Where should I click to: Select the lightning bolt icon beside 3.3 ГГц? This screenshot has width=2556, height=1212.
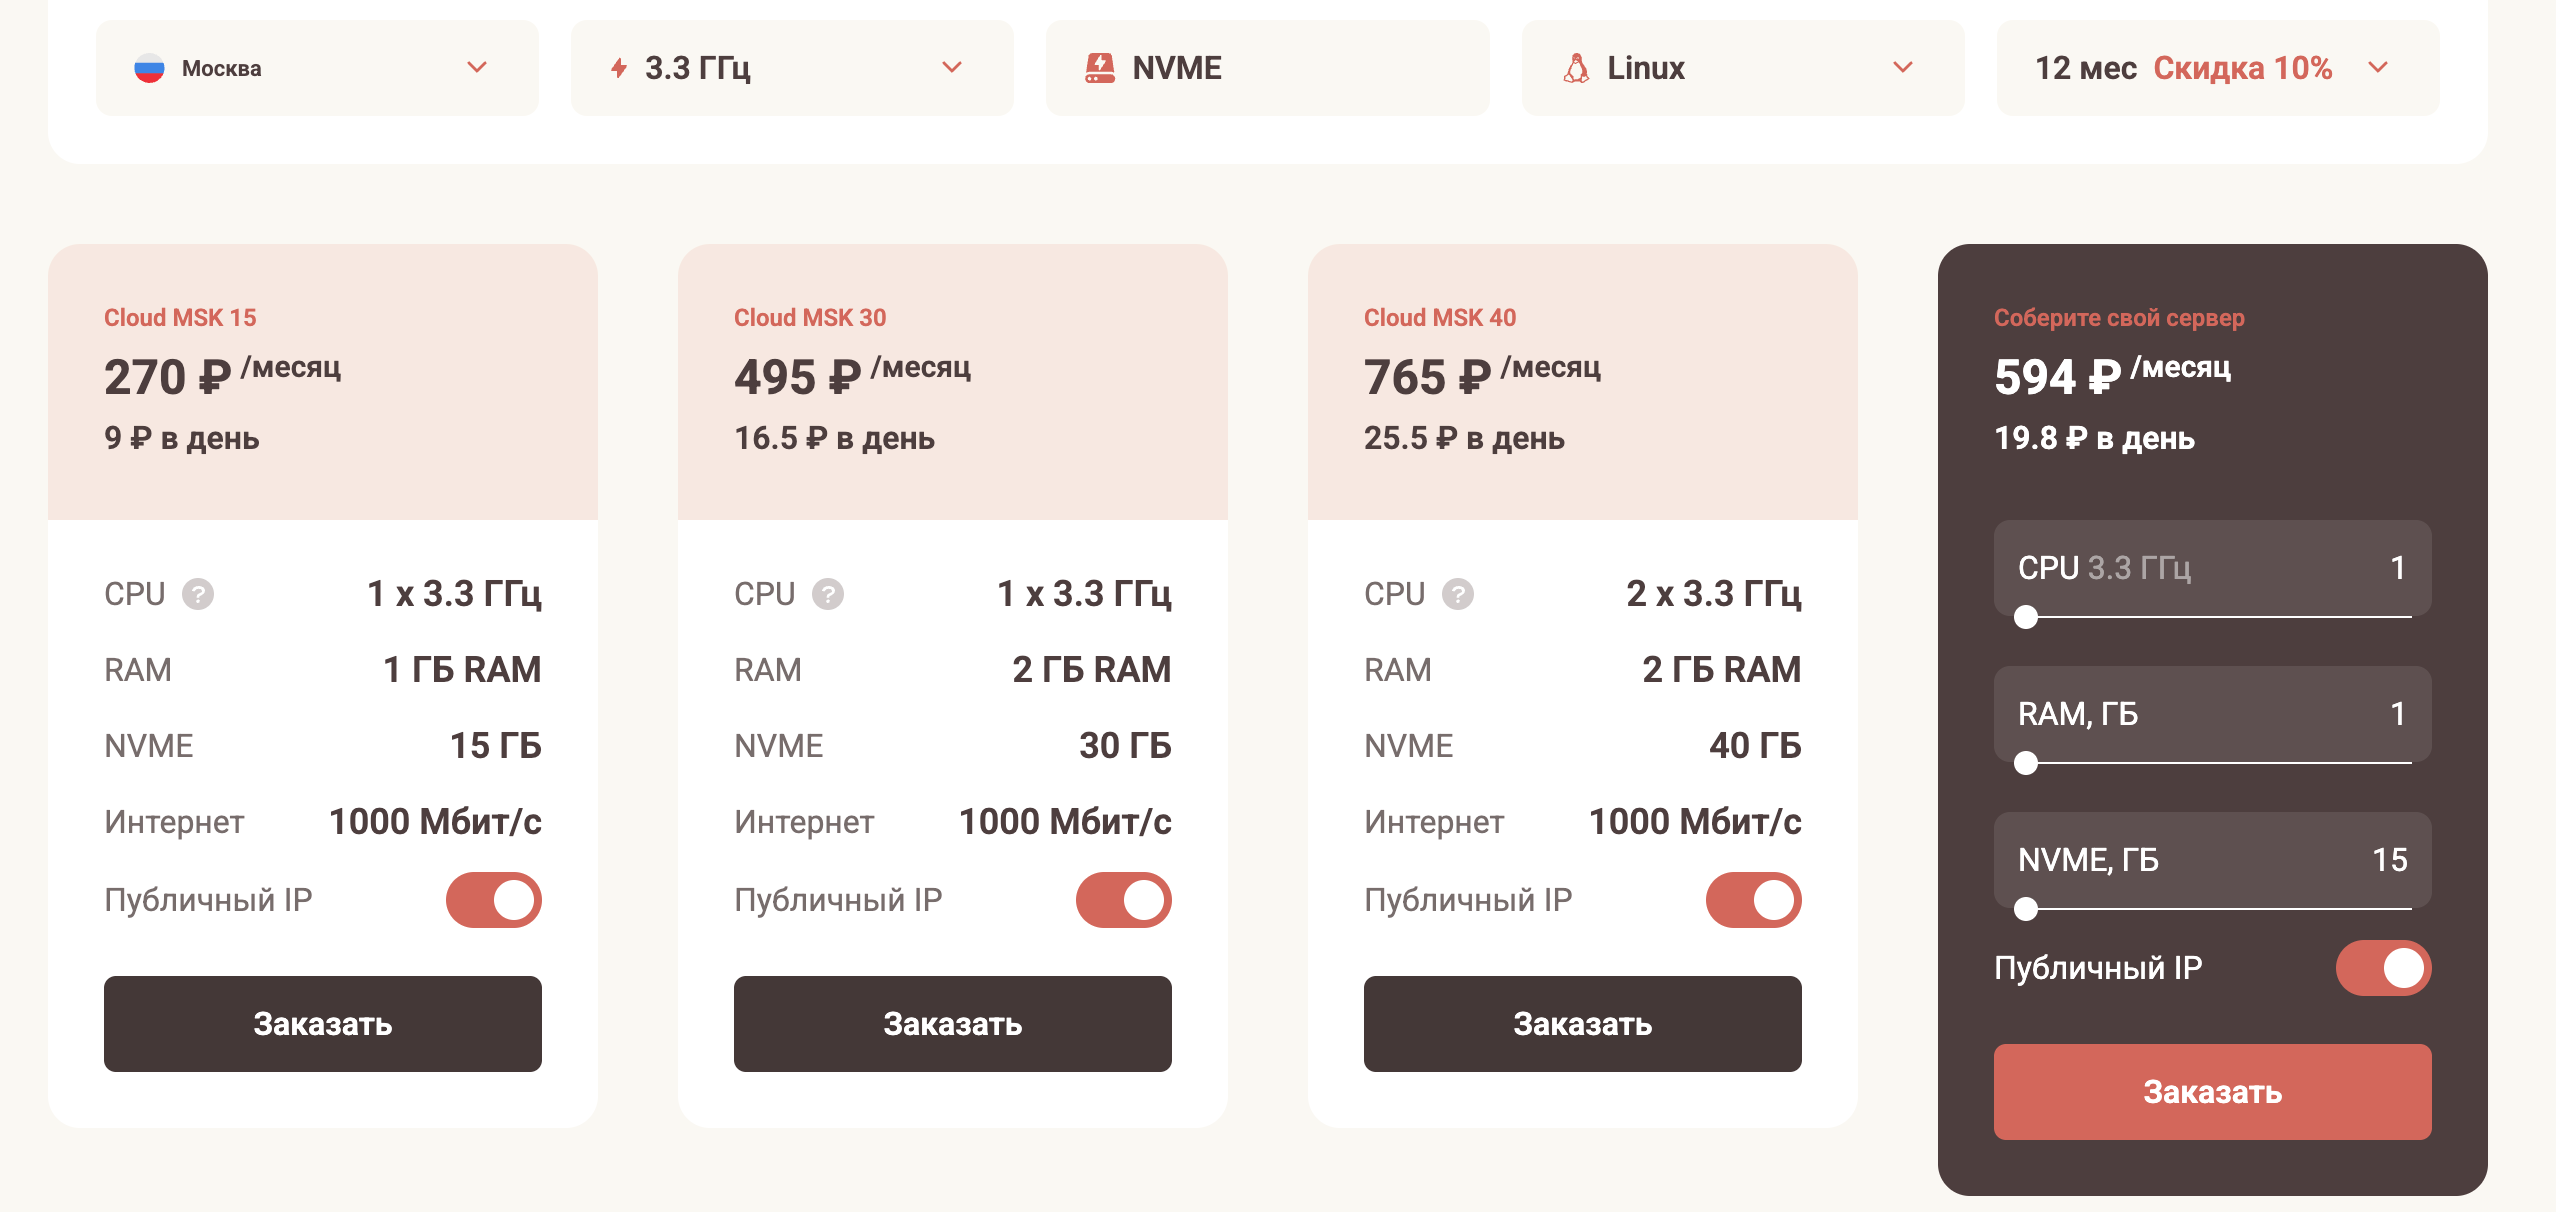coord(618,67)
